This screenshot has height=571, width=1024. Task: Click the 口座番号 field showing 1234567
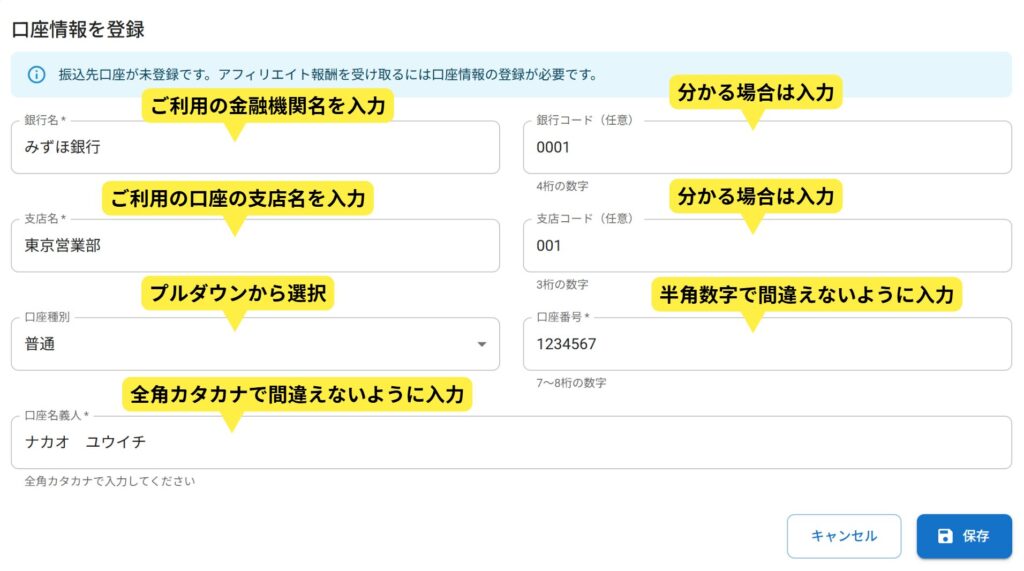[766, 344]
